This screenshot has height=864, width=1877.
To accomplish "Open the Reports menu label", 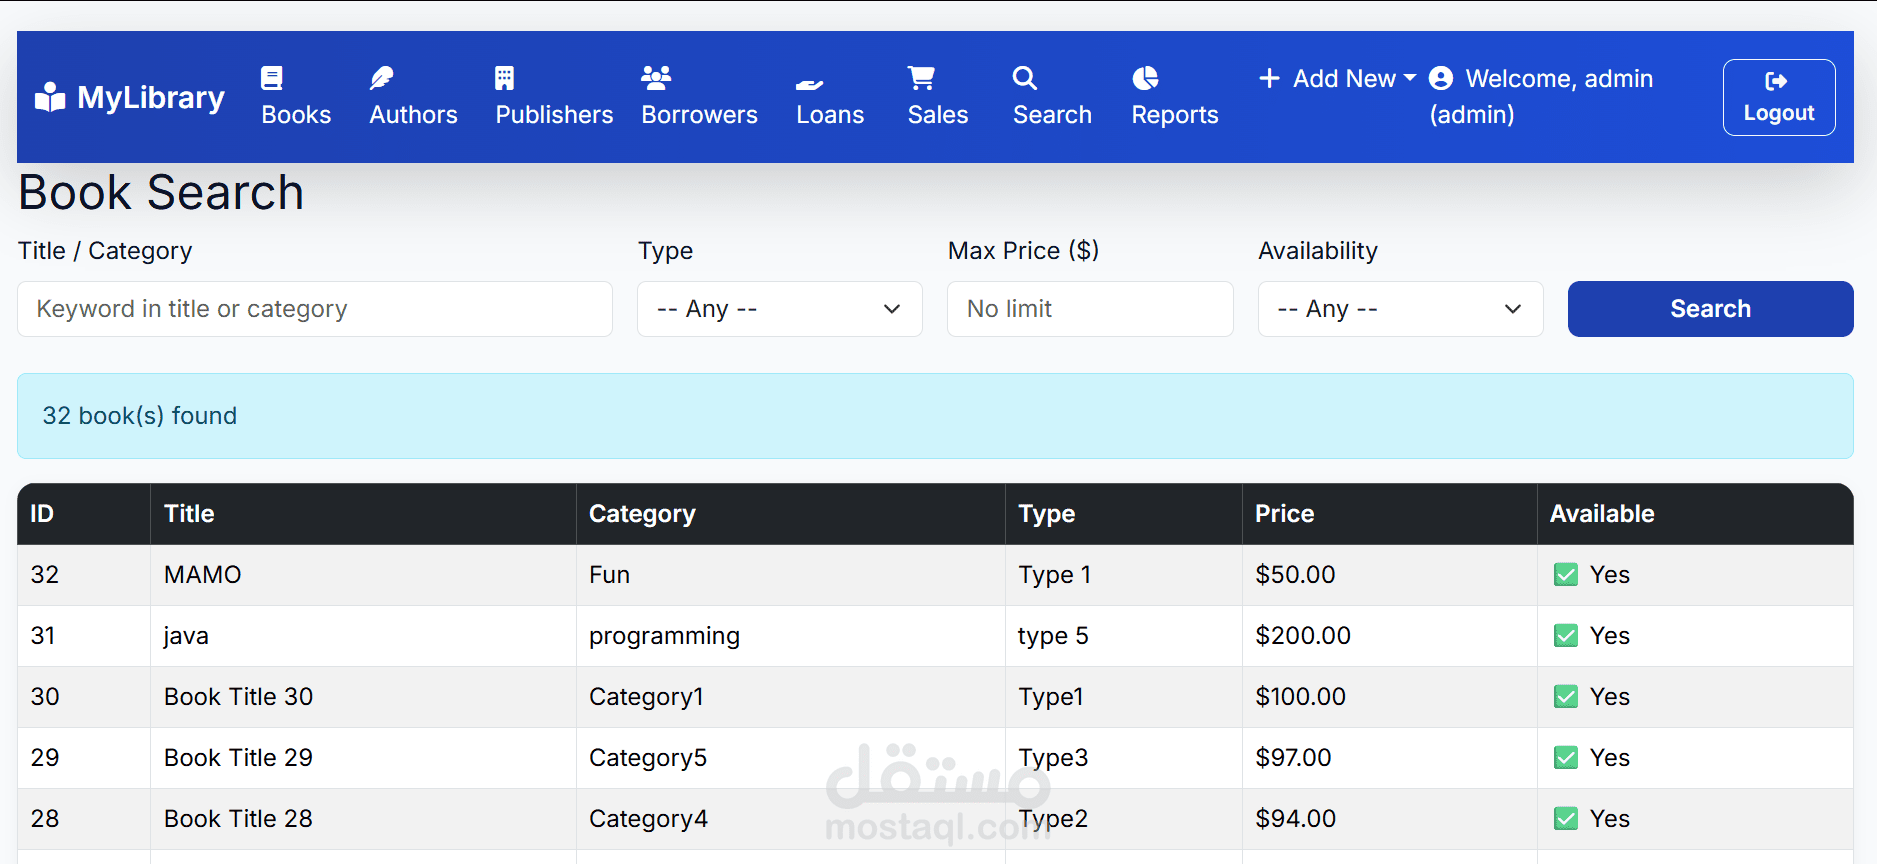I will (1175, 115).
